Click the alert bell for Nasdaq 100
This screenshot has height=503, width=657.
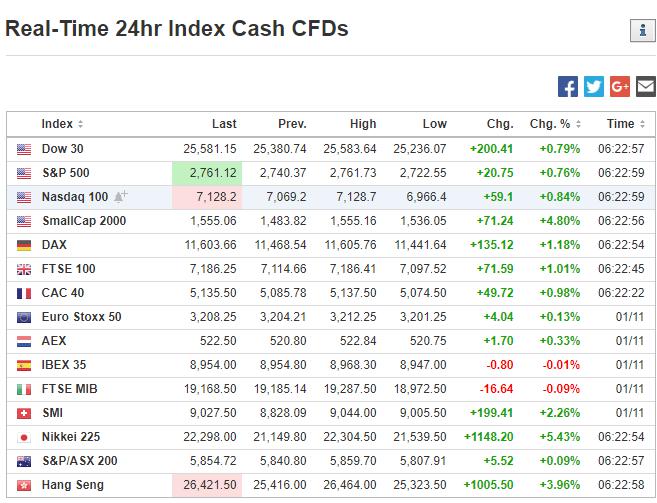(x=121, y=197)
